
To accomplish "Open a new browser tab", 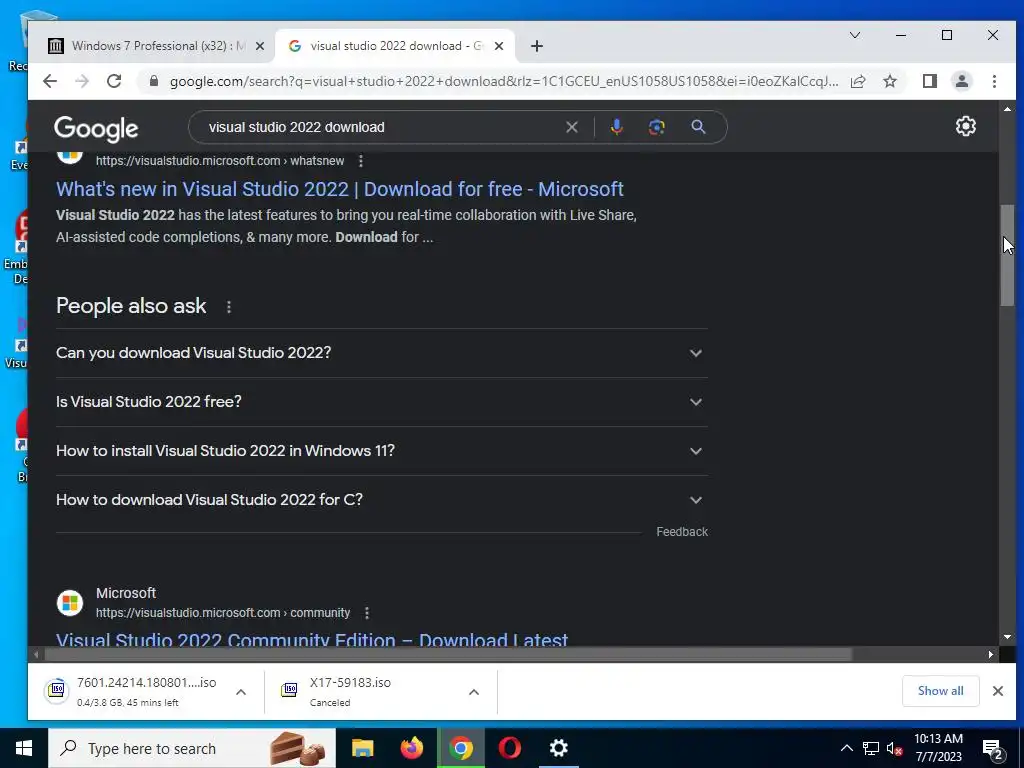I will pyautogui.click(x=537, y=46).
